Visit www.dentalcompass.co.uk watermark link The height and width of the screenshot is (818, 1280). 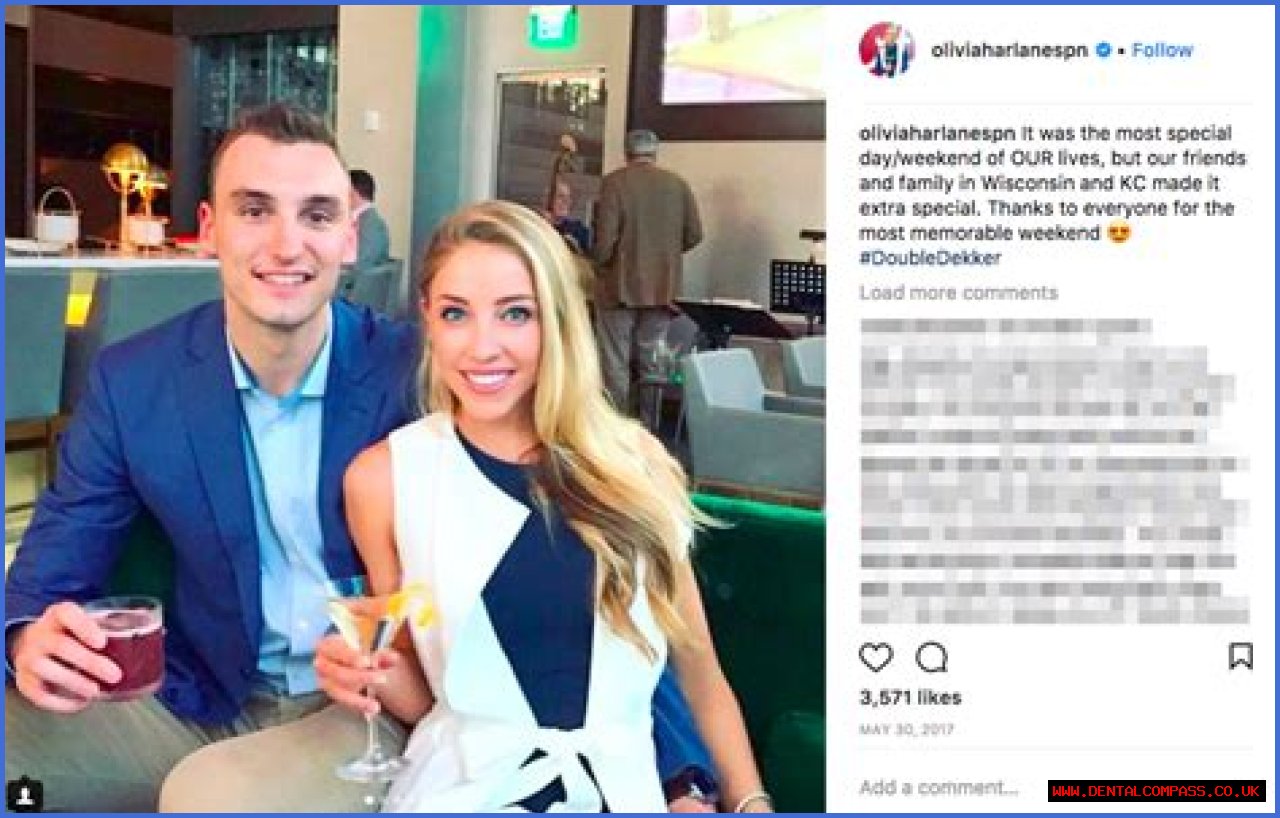[1157, 791]
